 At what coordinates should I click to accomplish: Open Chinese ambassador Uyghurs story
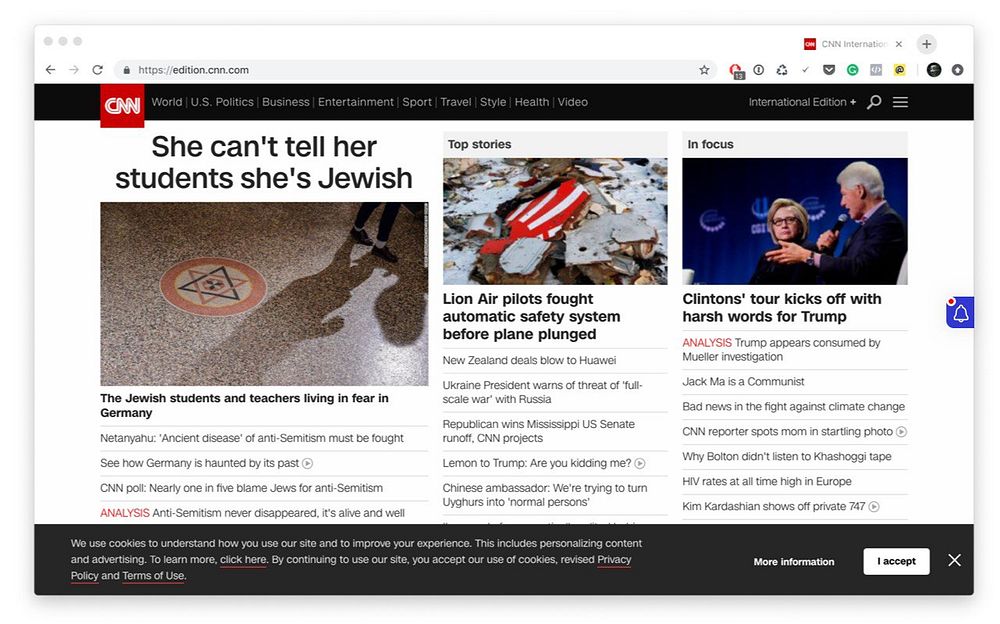pyautogui.click(x=545, y=495)
